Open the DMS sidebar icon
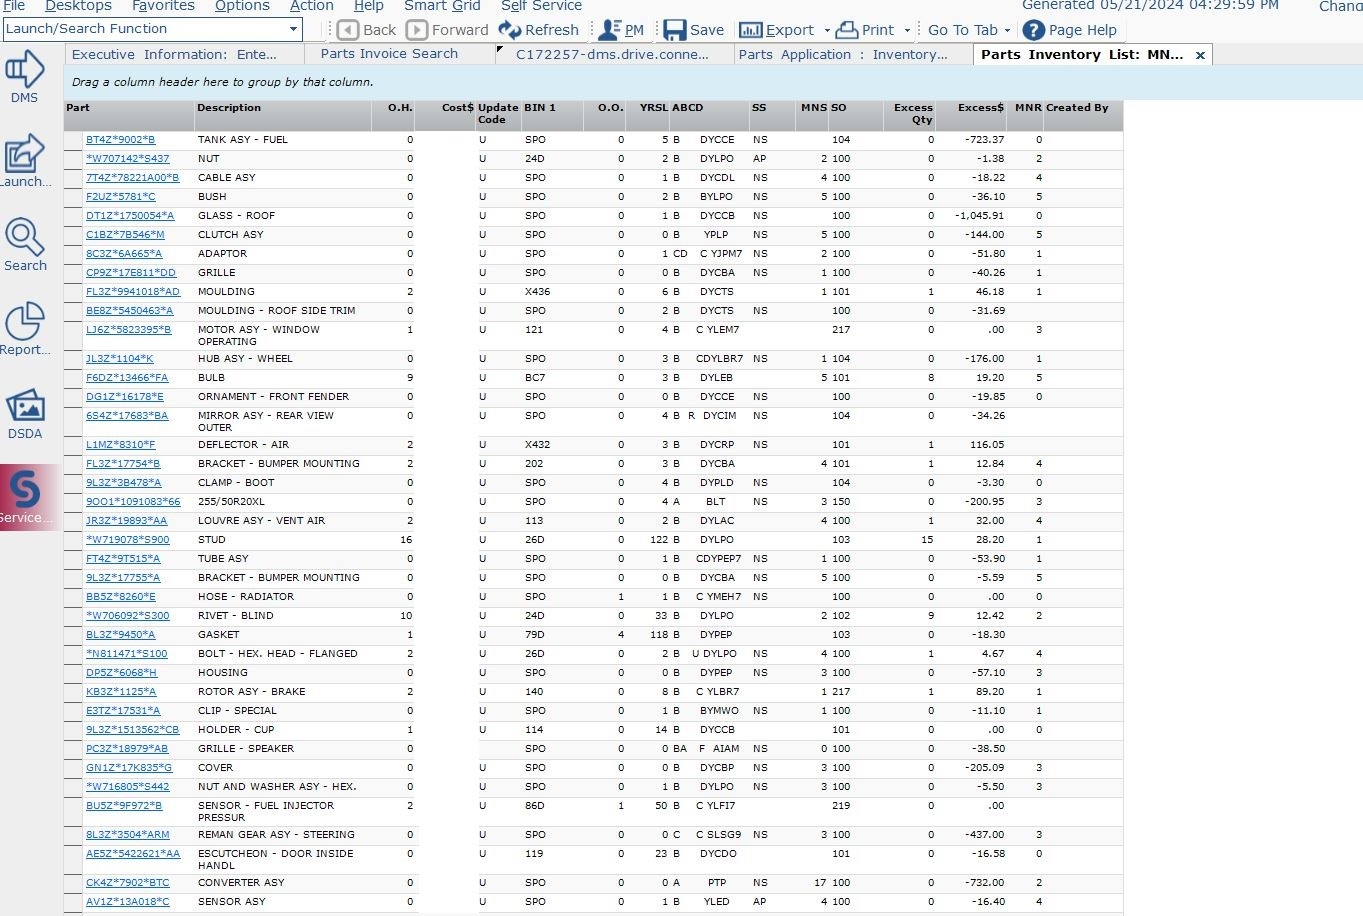This screenshot has width=1363, height=916. [x=25, y=75]
